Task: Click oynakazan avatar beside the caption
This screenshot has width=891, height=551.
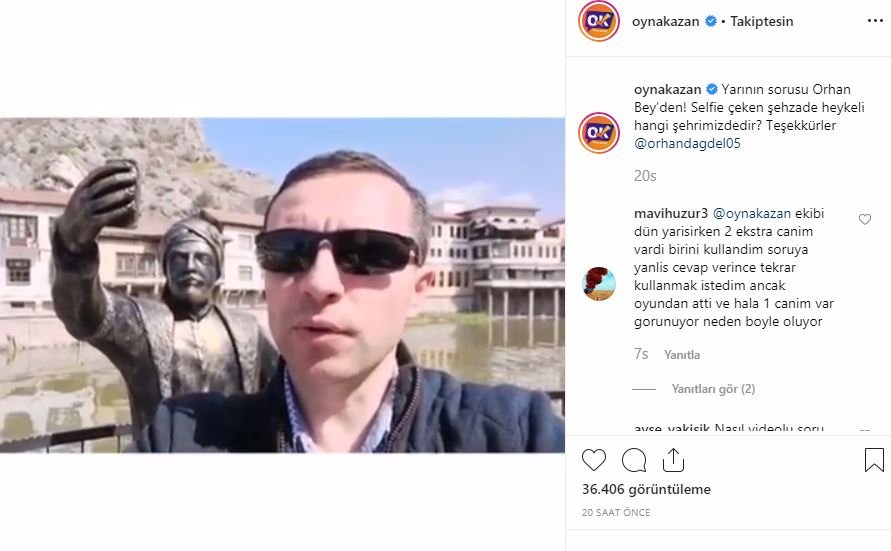Action: tap(599, 133)
